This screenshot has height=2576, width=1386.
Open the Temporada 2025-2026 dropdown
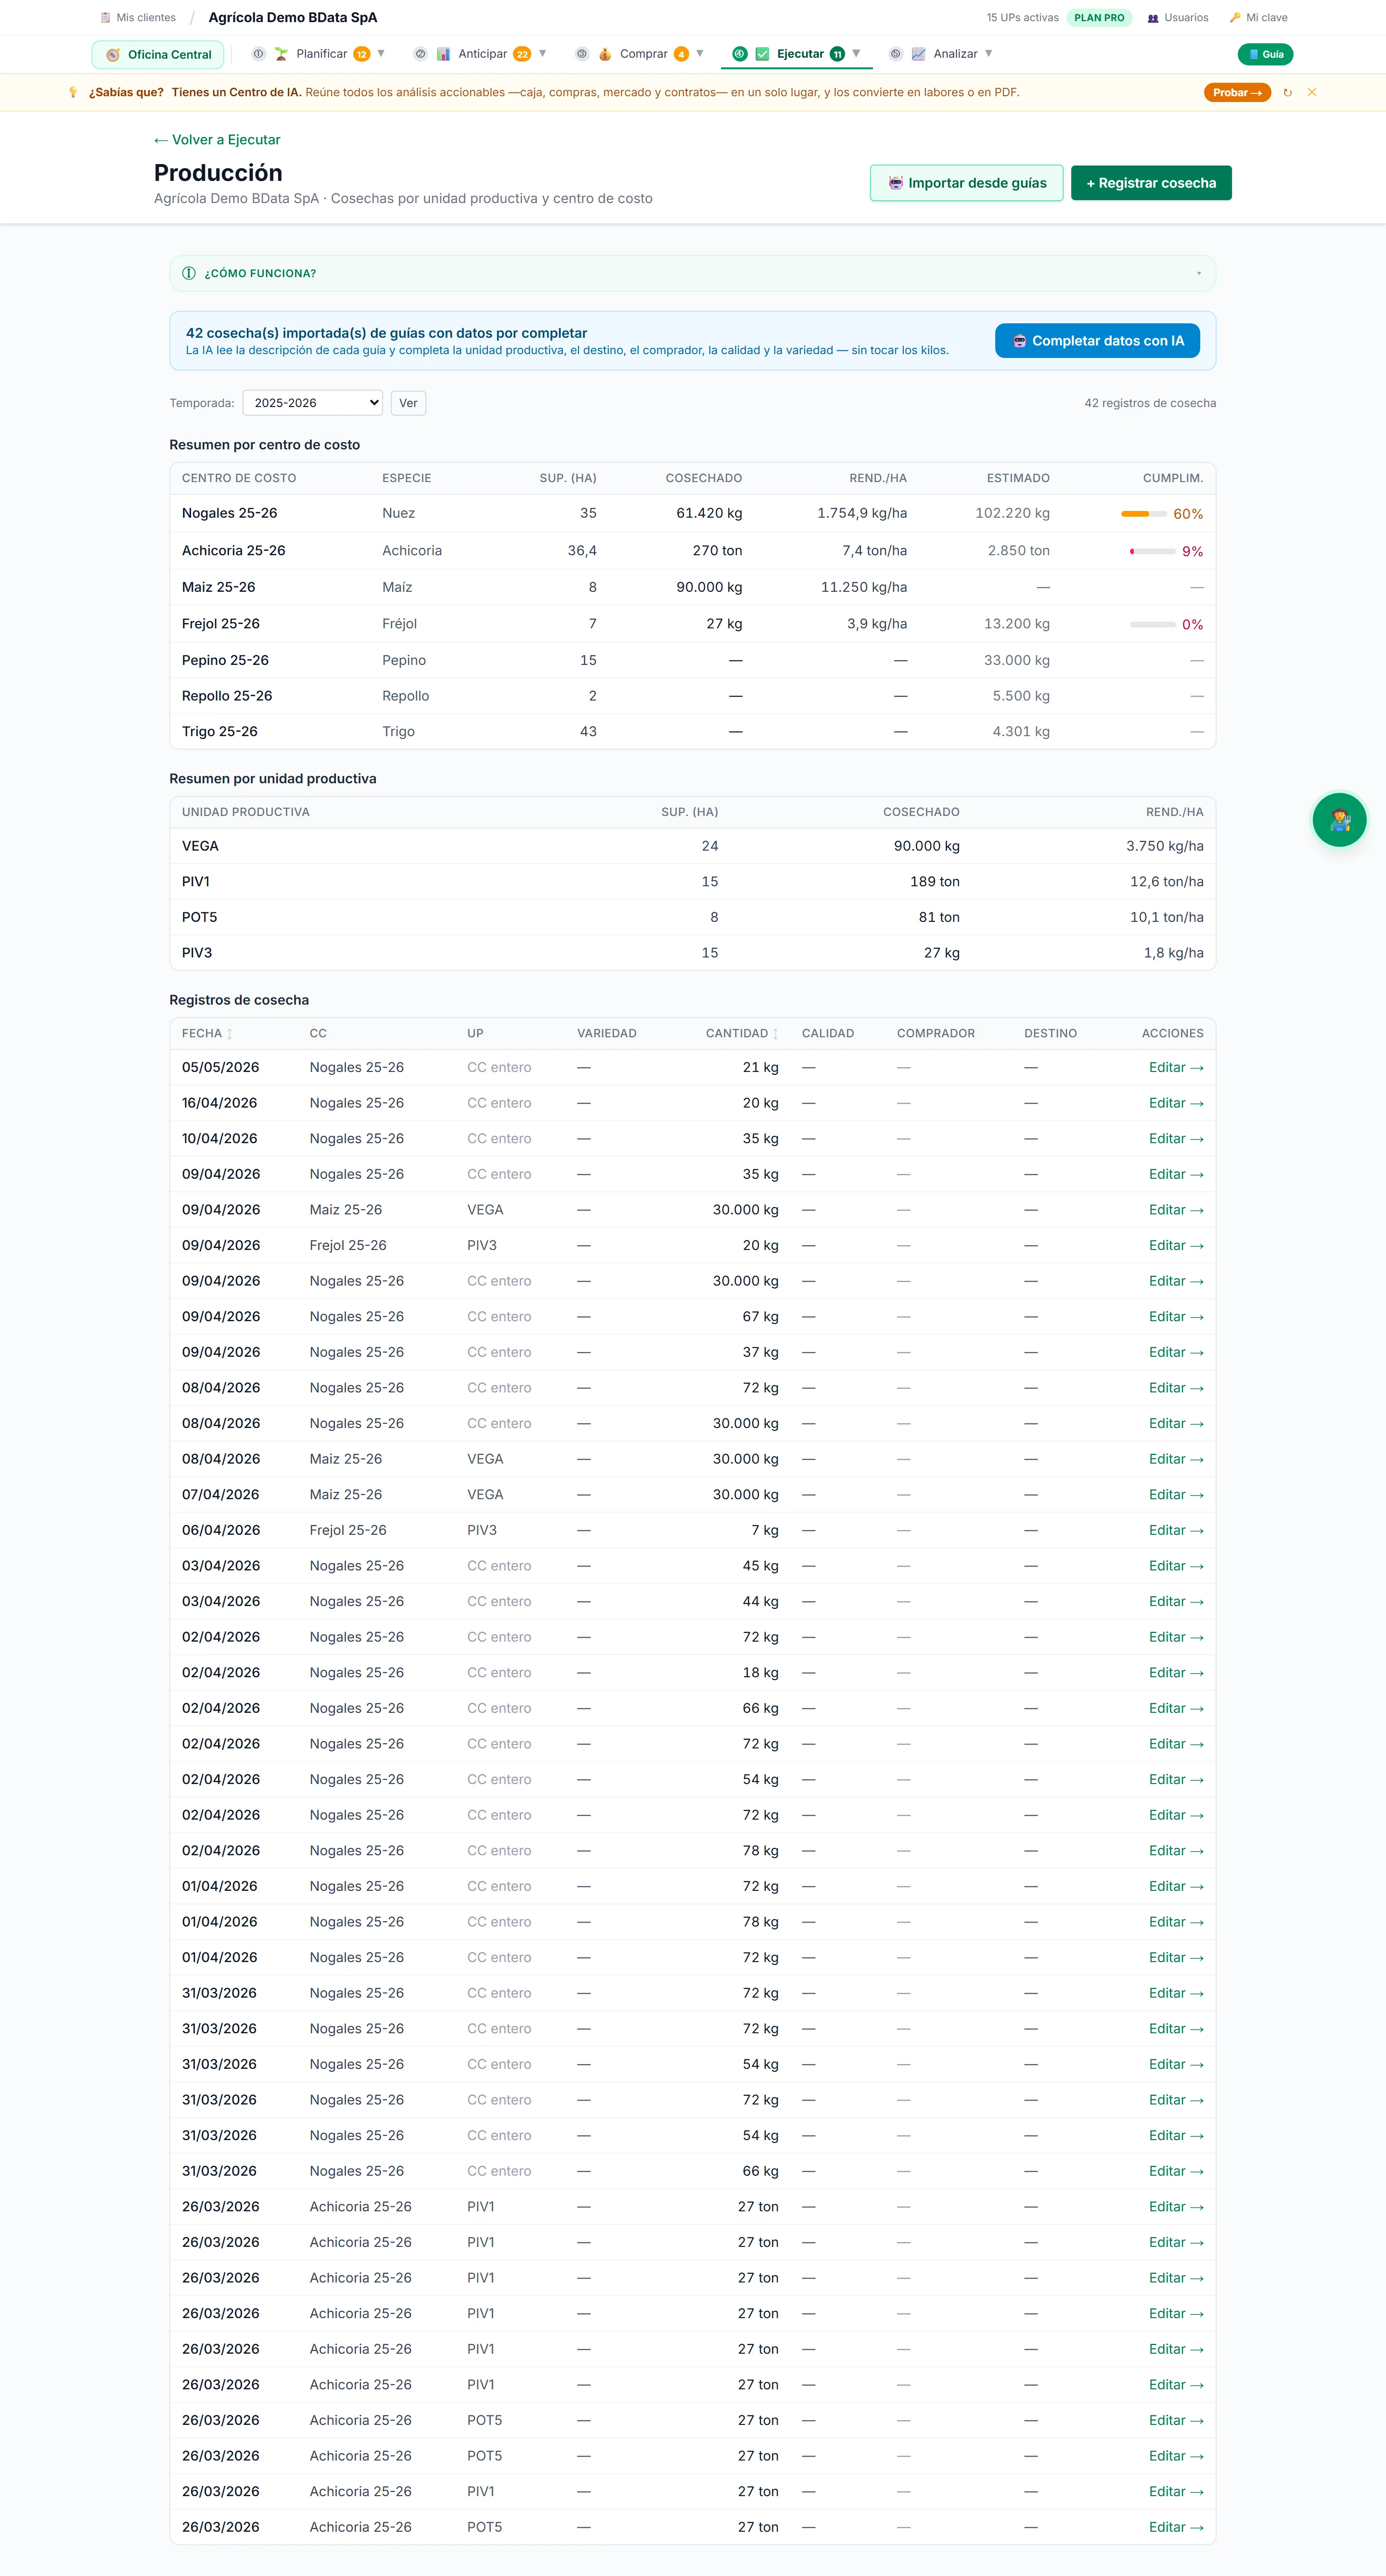point(313,403)
